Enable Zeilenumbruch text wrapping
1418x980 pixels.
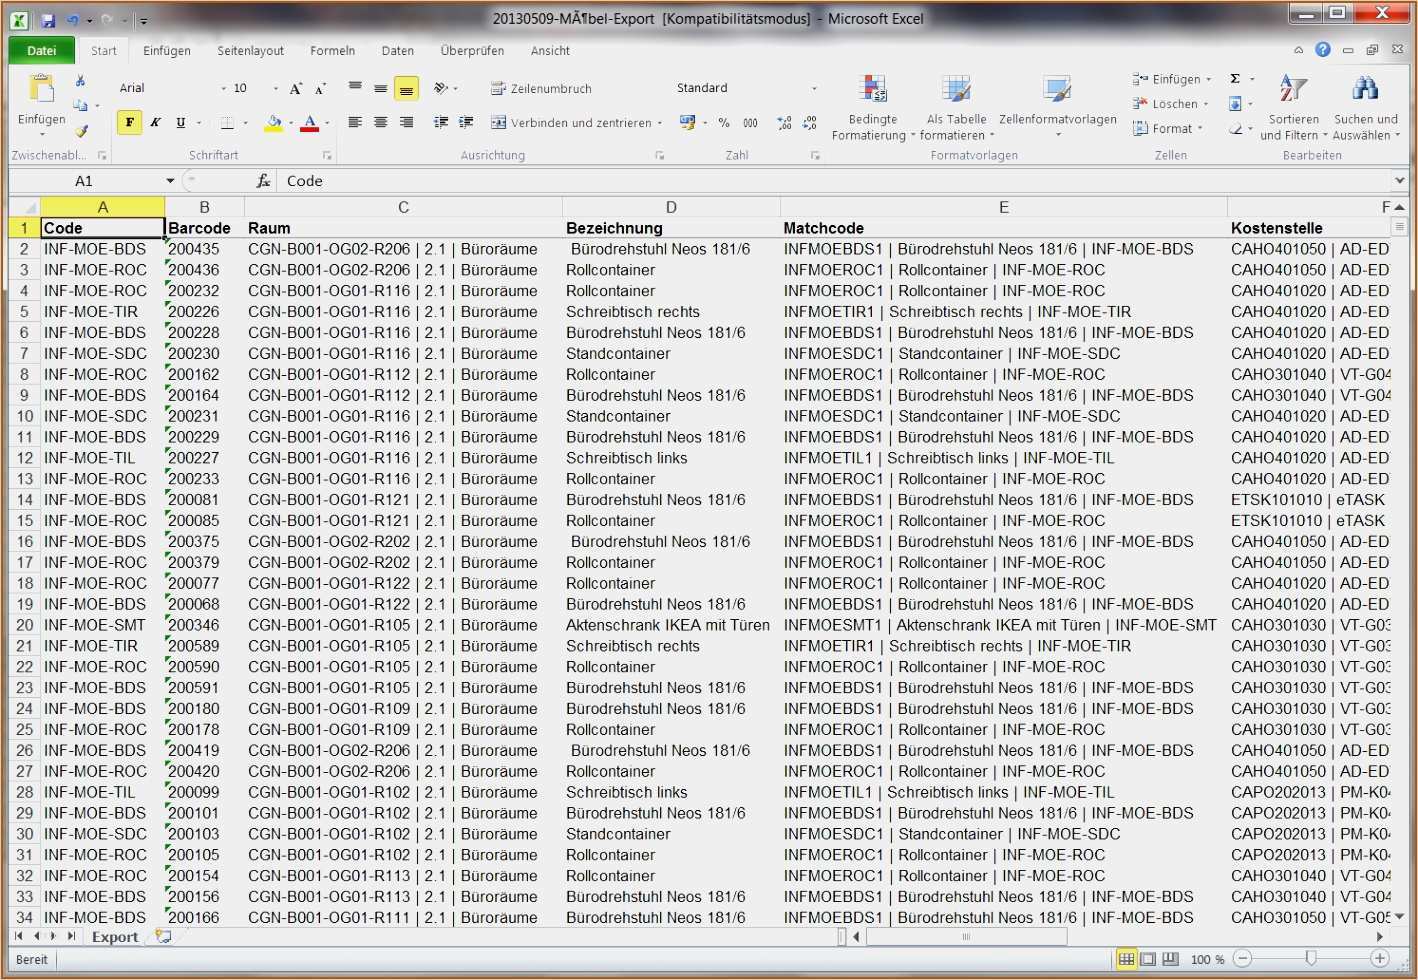coord(540,88)
